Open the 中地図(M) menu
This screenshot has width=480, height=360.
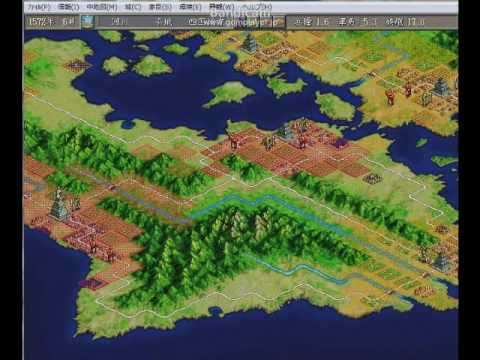[x=102, y=7]
